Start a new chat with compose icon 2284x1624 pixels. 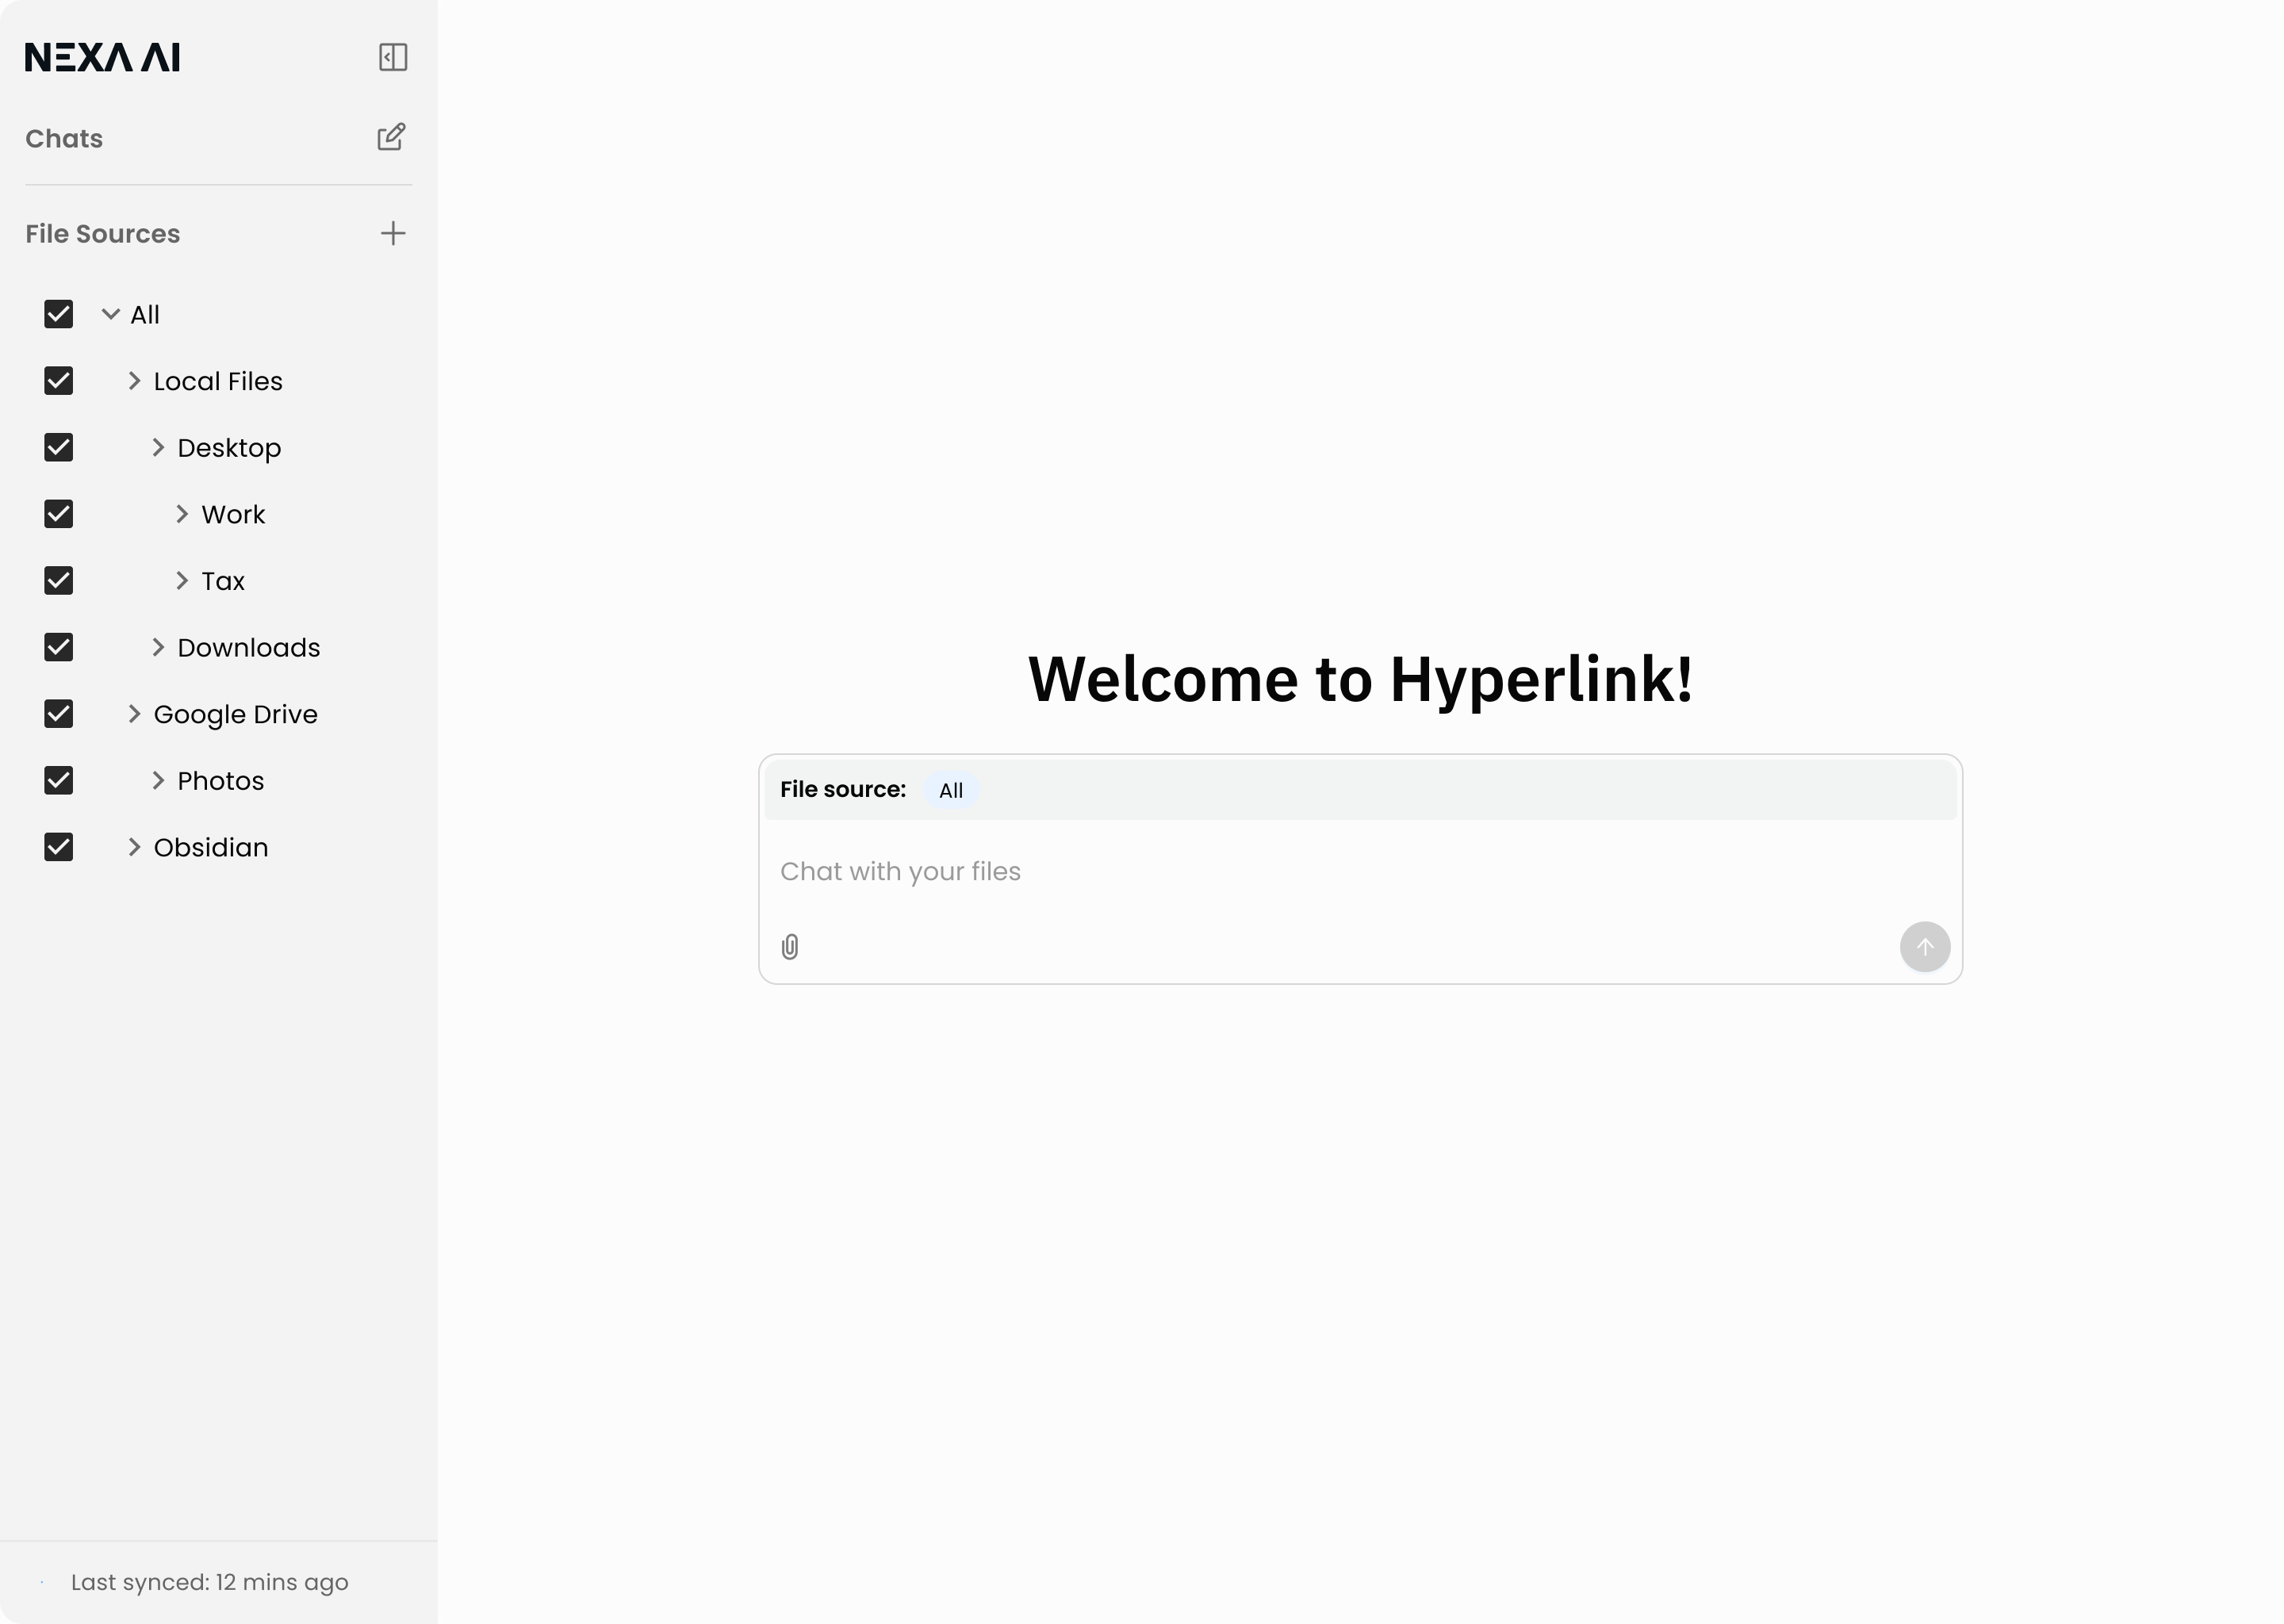(391, 137)
